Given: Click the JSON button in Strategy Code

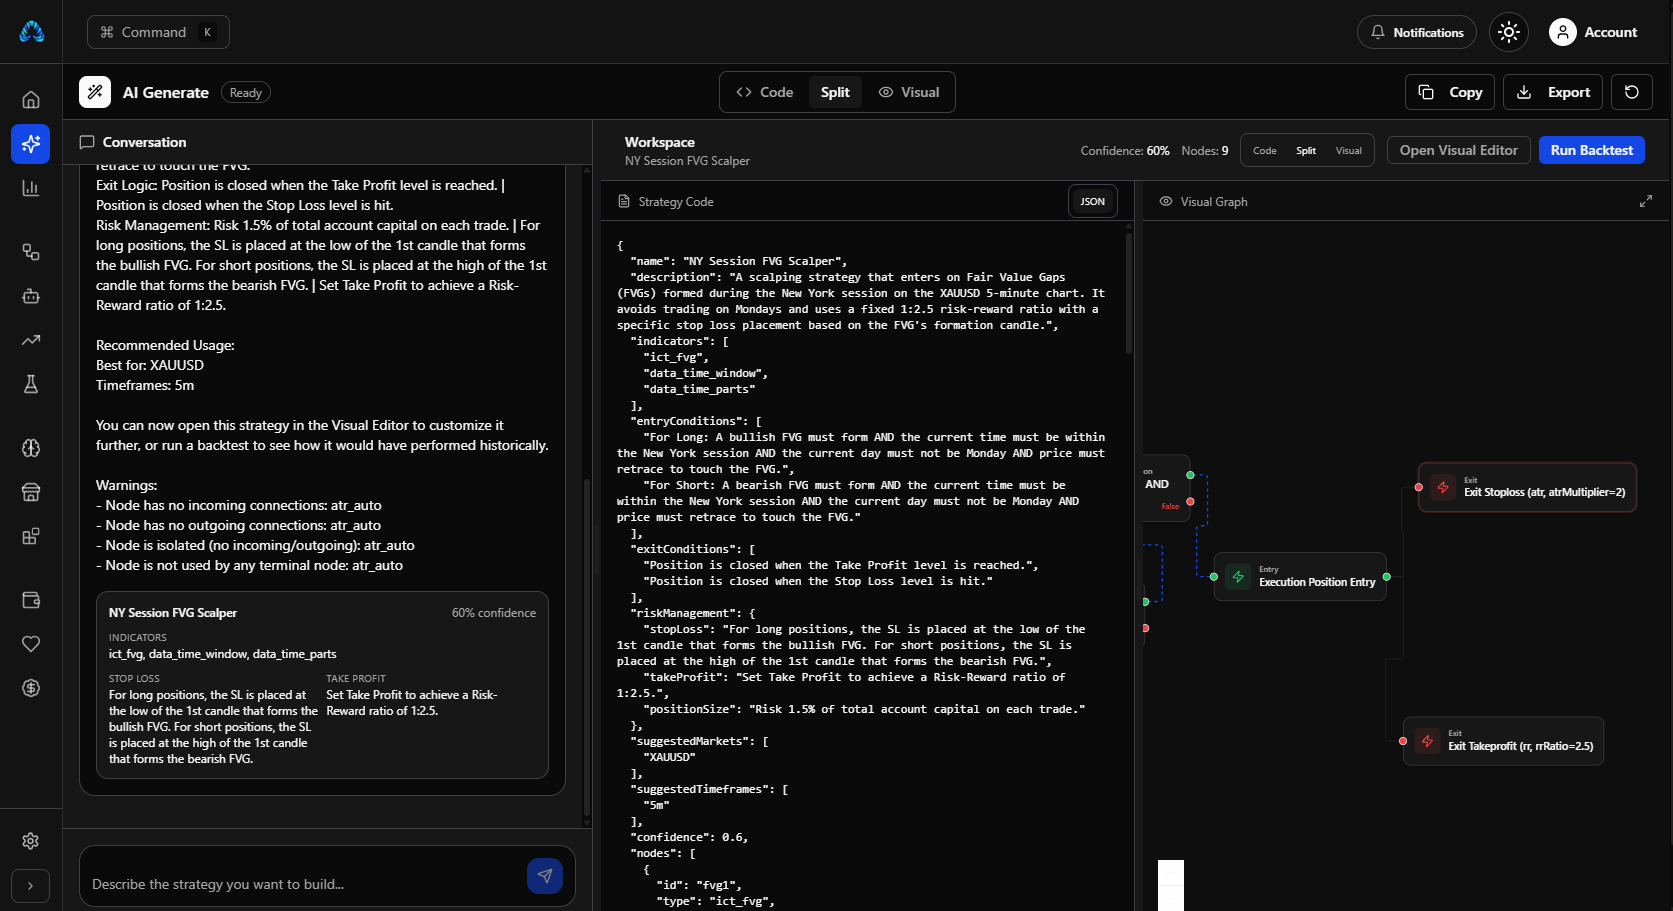Looking at the screenshot, I should pyautogui.click(x=1092, y=201).
